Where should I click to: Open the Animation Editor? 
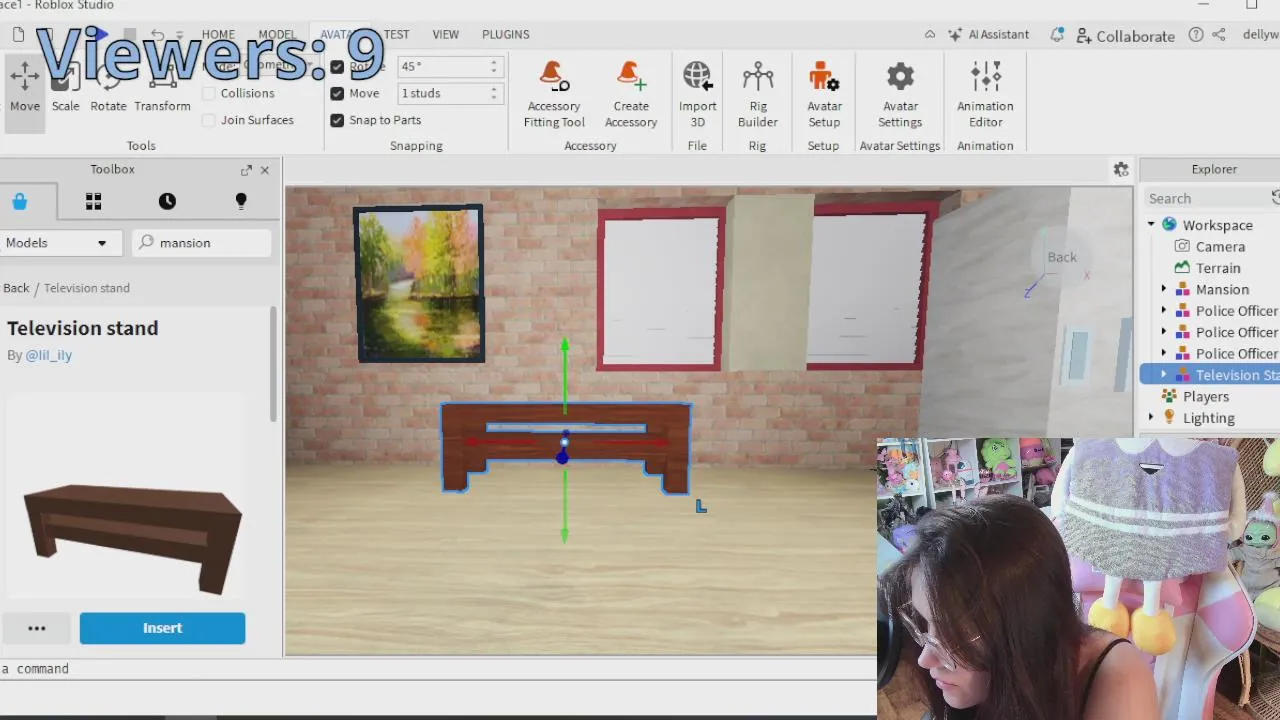tap(985, 94)
